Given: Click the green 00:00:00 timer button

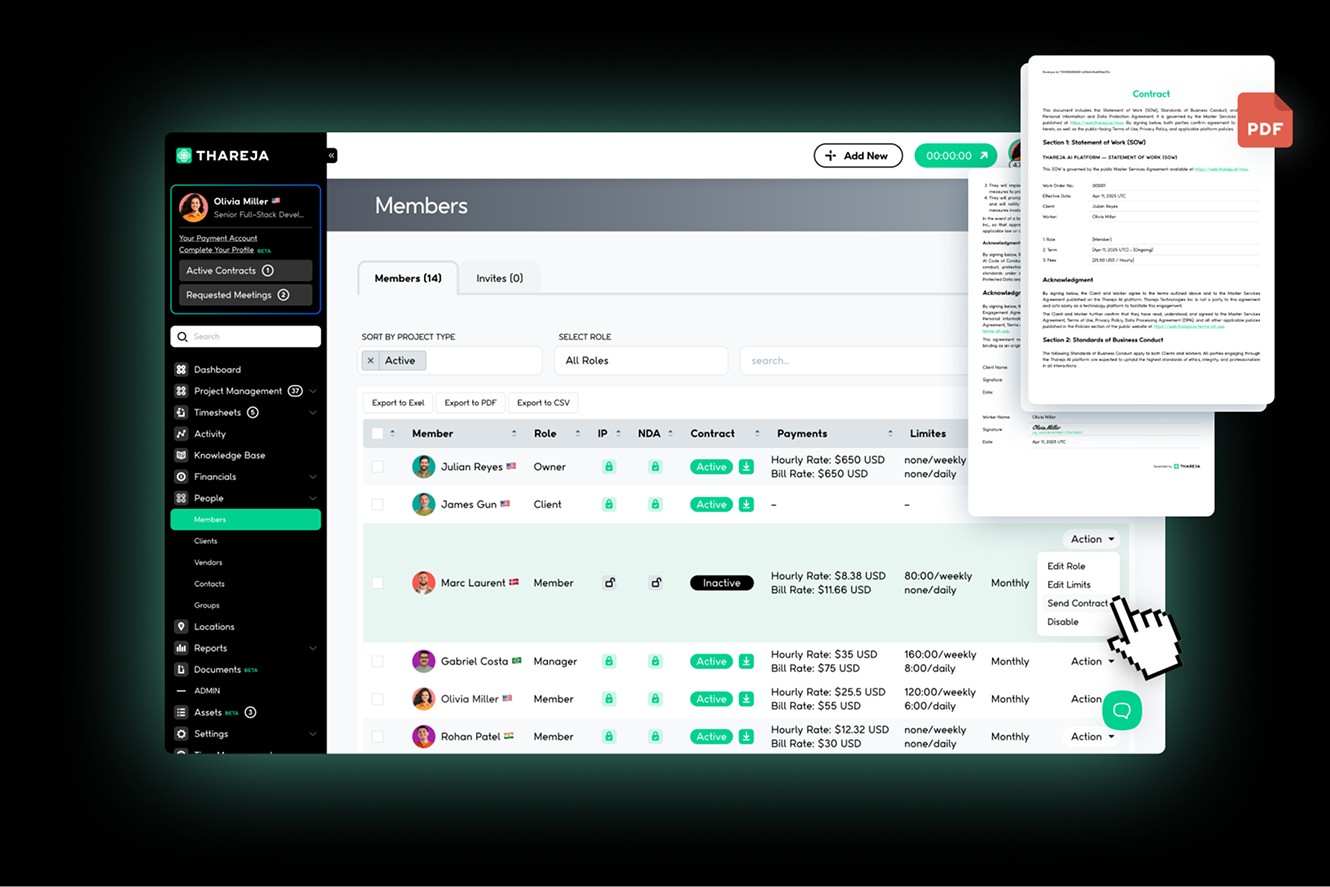Looking at the screenshot, I should coord(955,156).
